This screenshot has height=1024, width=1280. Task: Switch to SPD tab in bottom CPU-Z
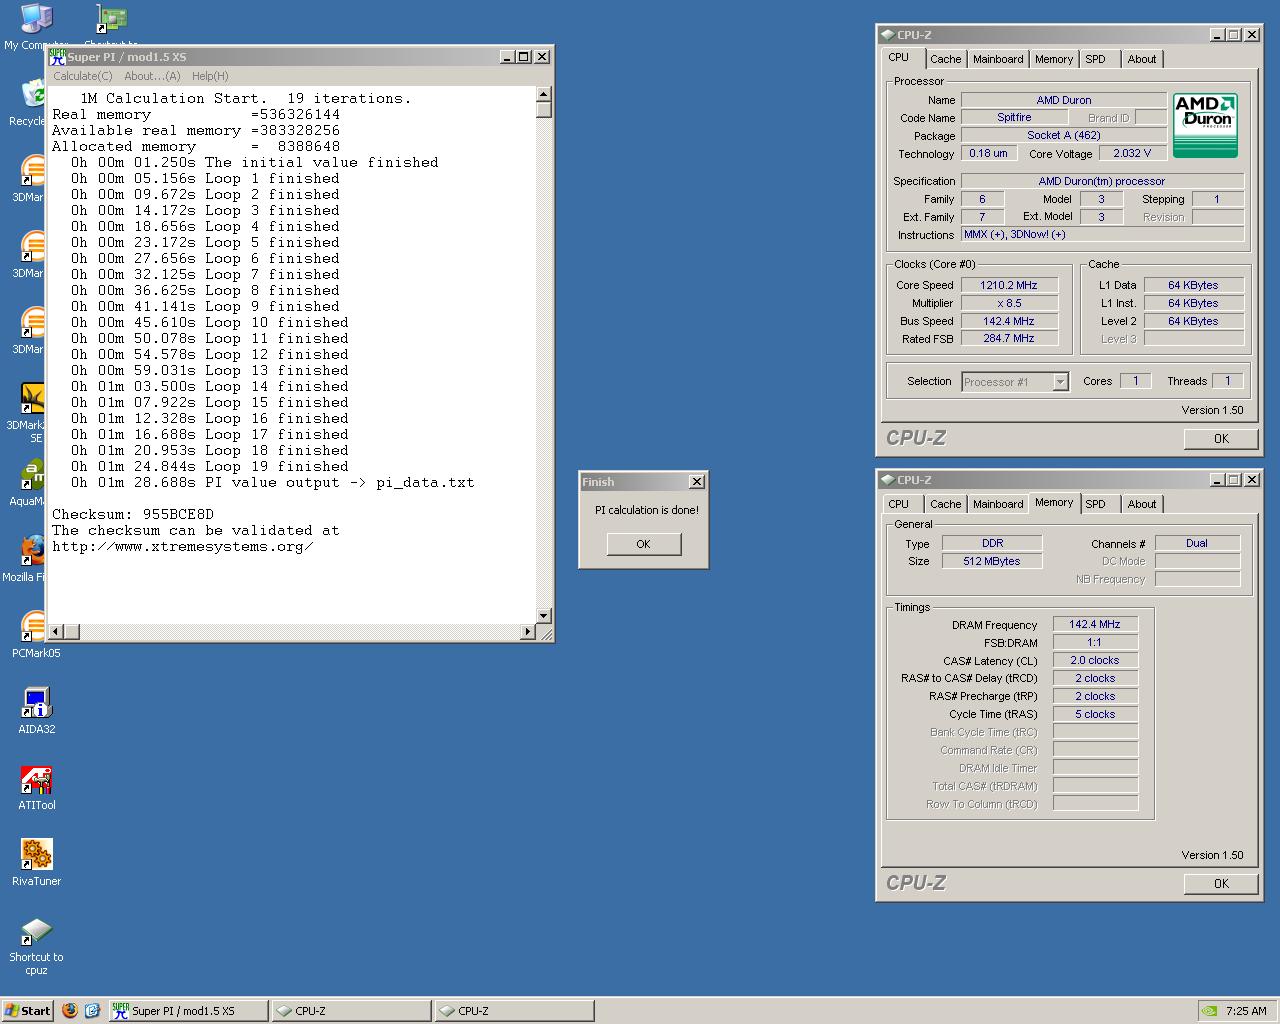click(1096, 504)
